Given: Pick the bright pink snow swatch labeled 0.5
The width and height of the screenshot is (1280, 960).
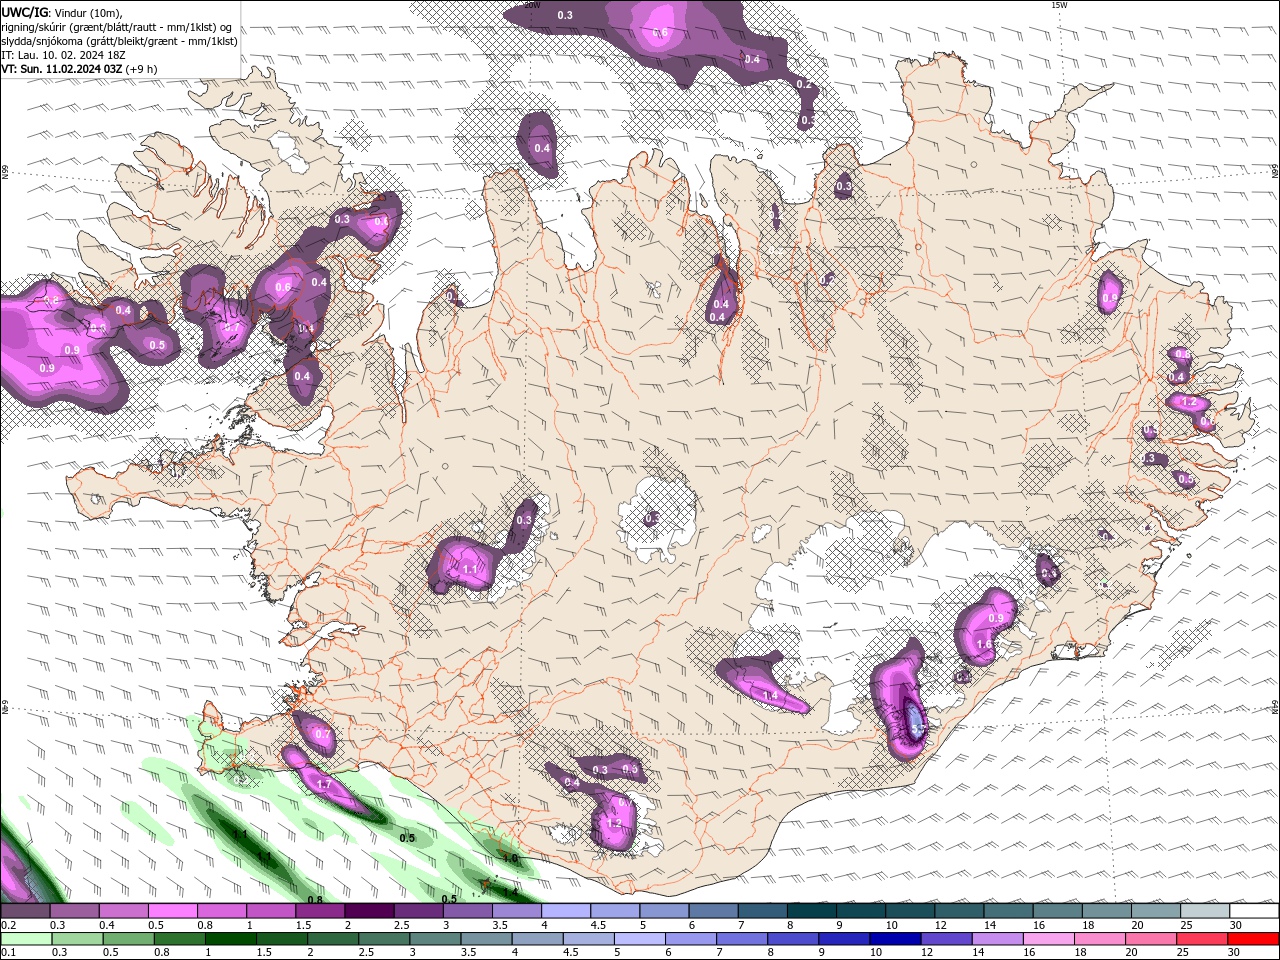Looking at the screenshot, I should [x=172, y=911].
